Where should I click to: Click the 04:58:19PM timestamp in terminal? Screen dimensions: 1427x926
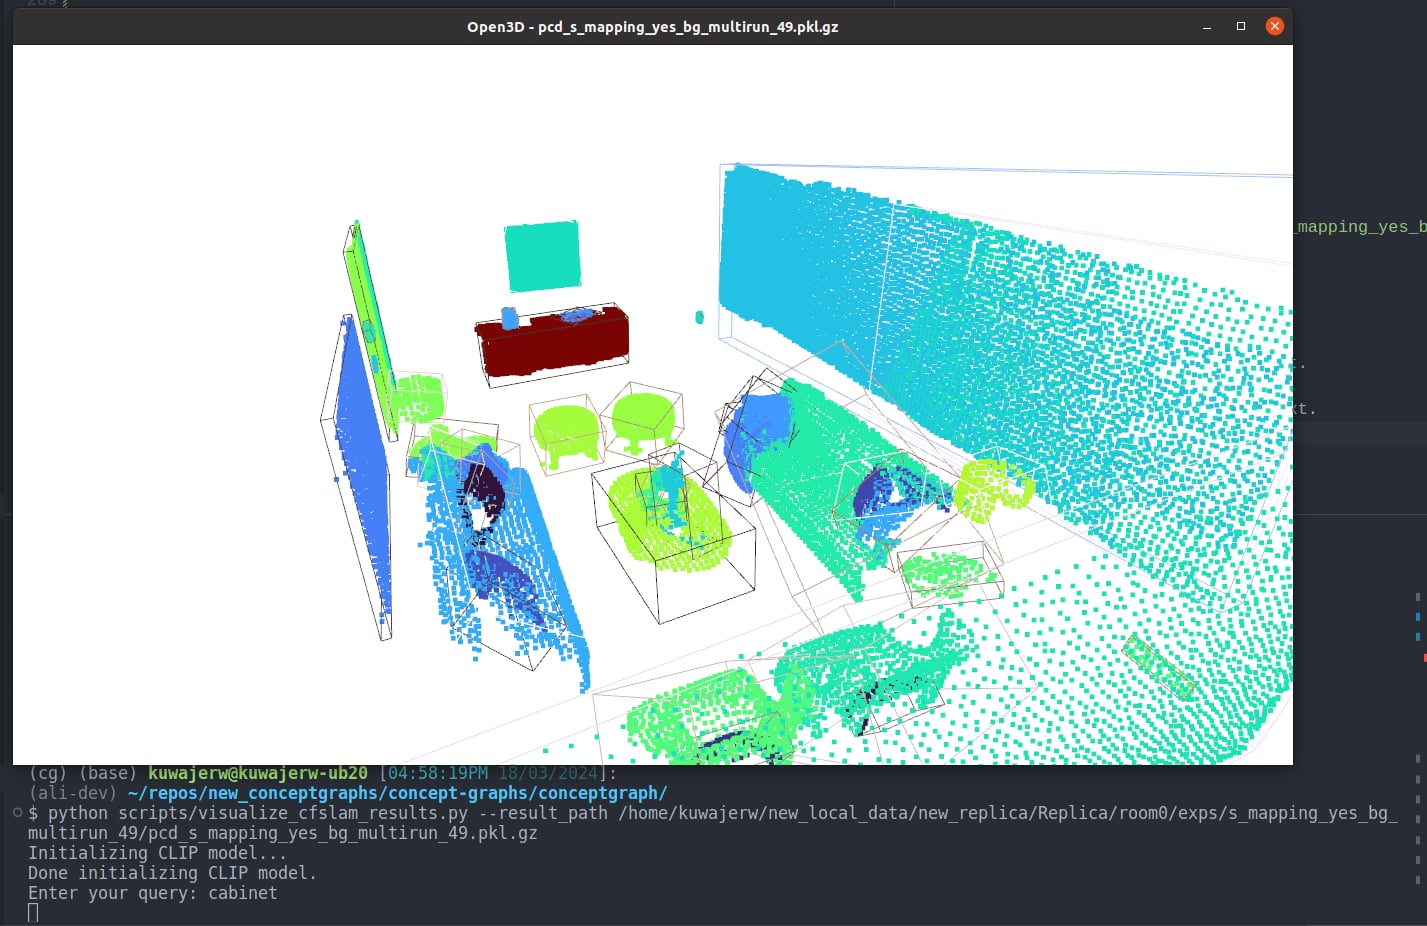pyautogui.click(x=438, y=773)
